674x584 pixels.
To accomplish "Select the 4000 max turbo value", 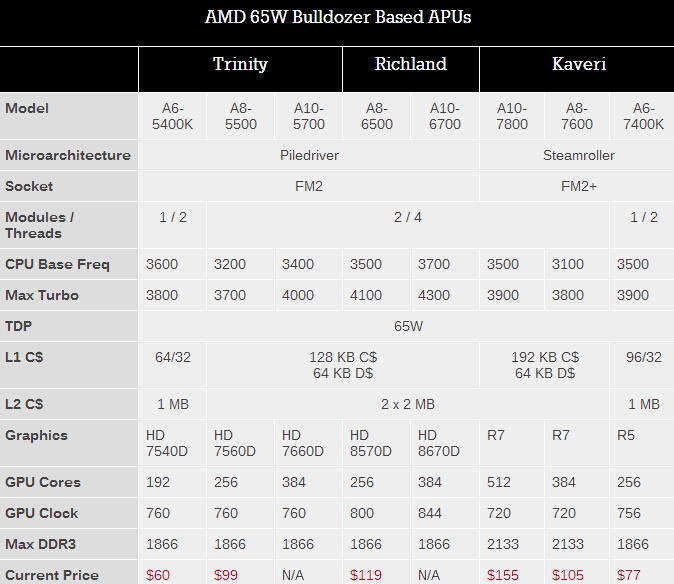I will (x=298, y=295).
